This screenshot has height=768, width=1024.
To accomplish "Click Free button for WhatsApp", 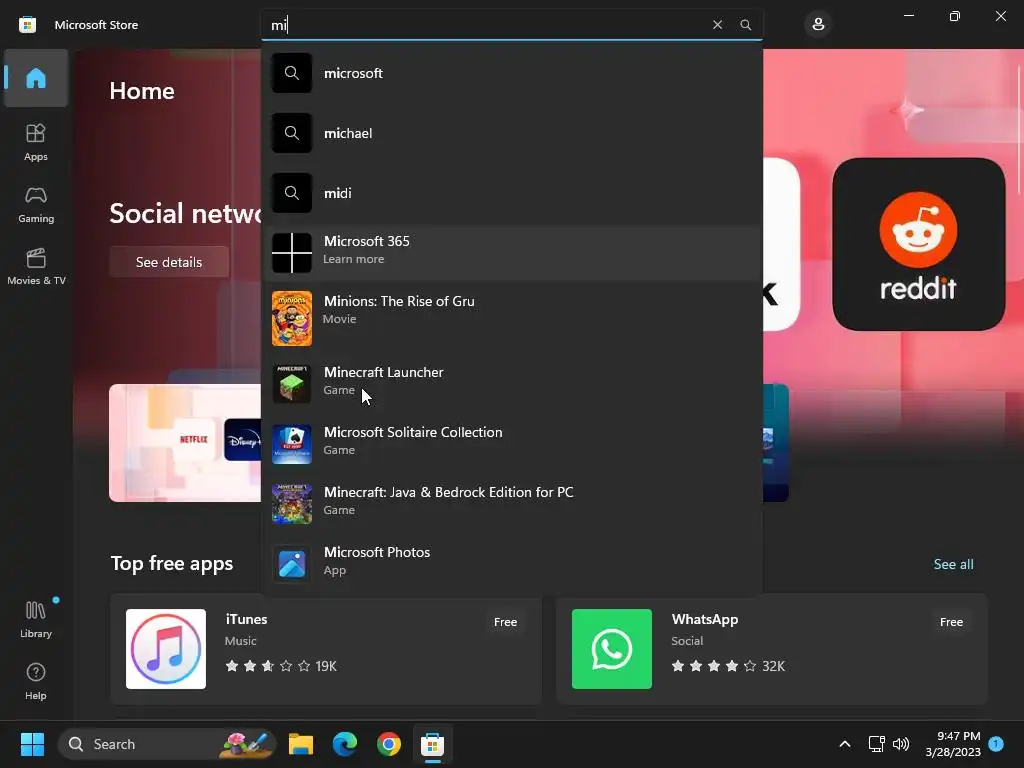I will click(x=952, y=622).
